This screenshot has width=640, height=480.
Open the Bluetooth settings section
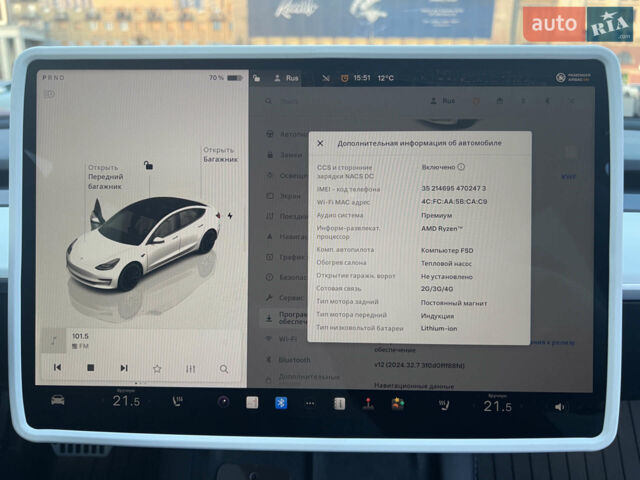point(288,360)
